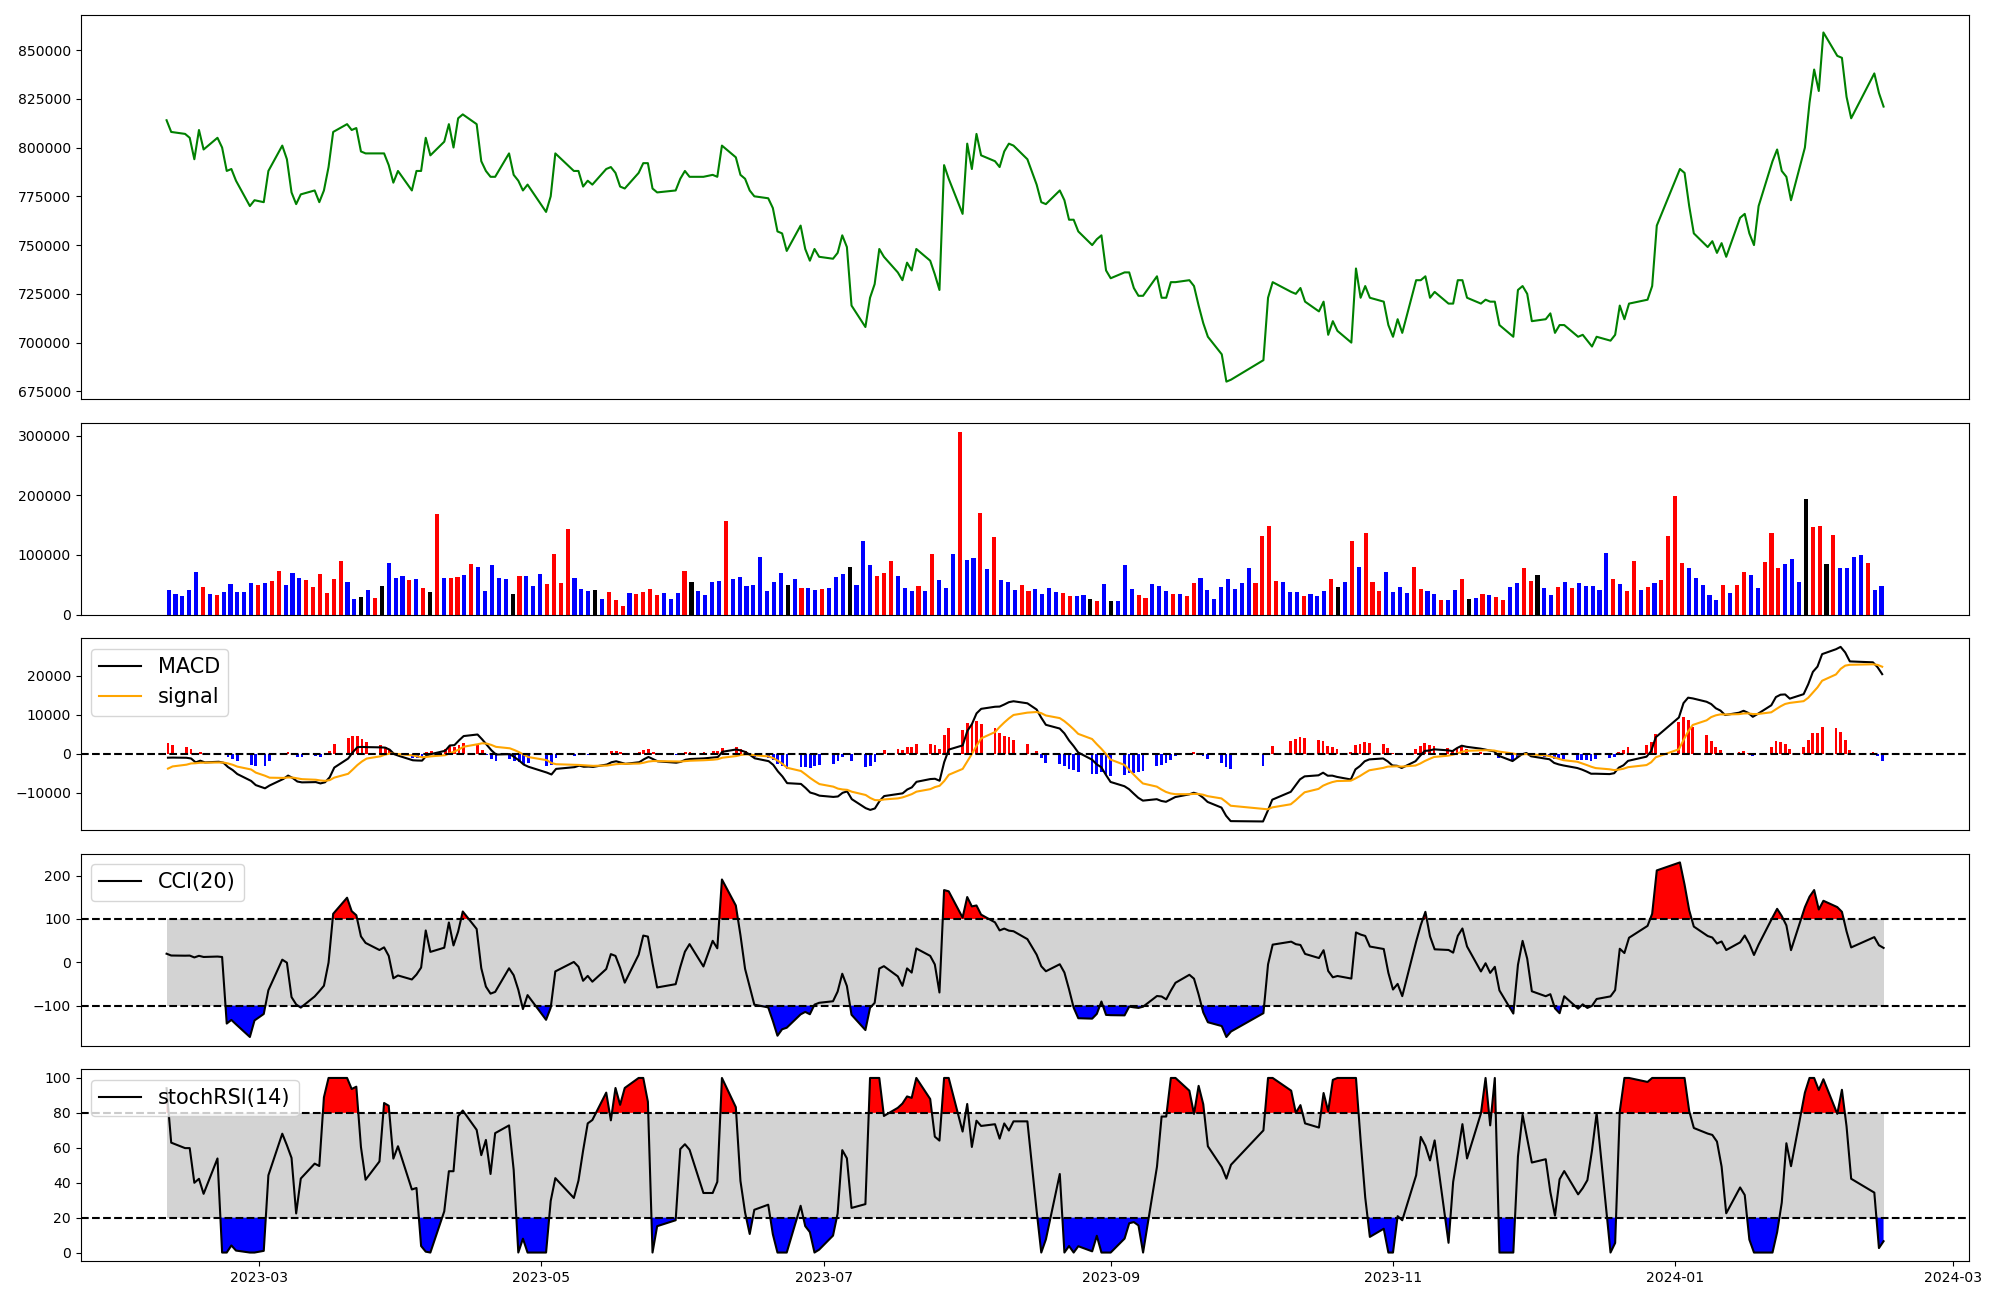
Task: Click the 675000 price axis label
Action: coord(45,392)
